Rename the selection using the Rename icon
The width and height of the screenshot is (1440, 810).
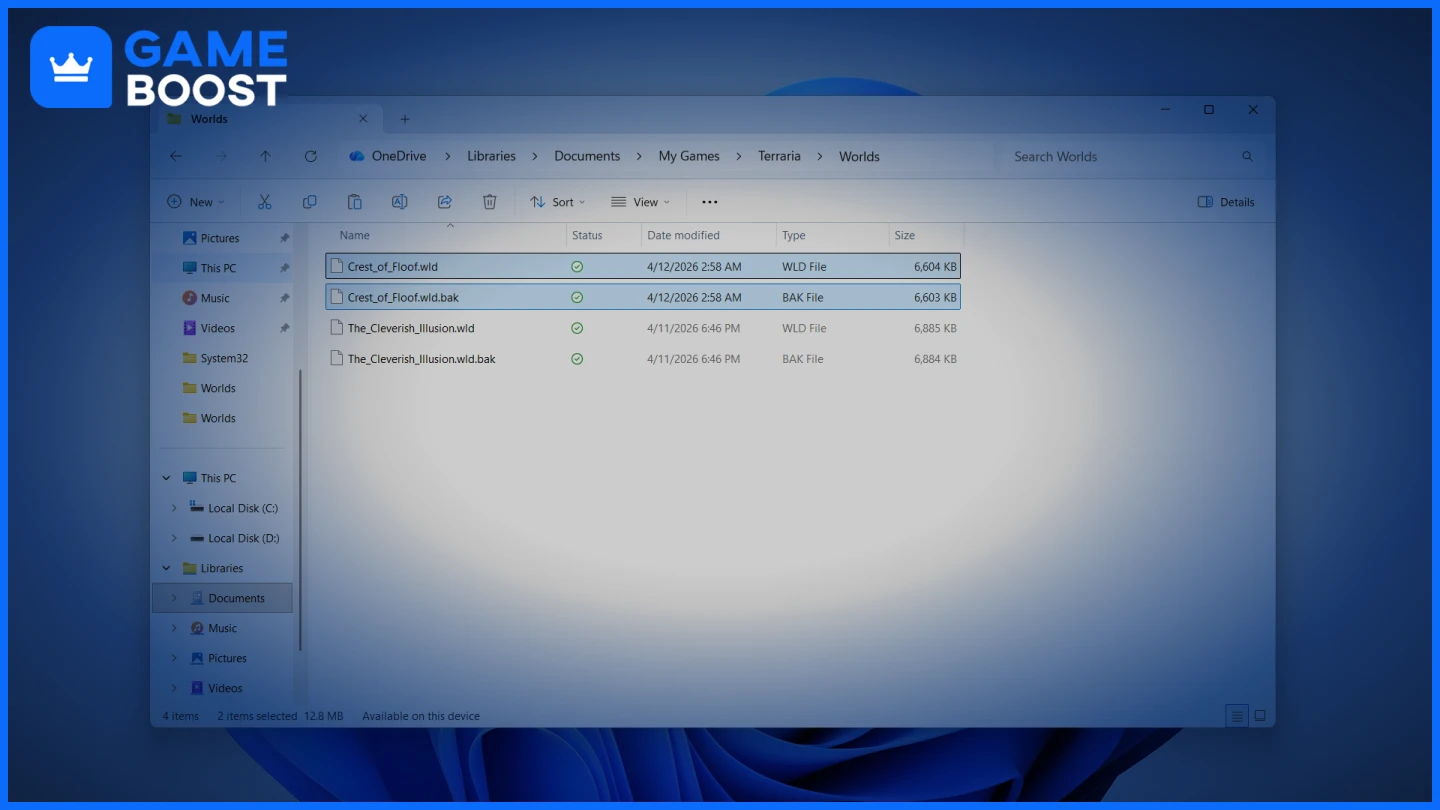399,201
